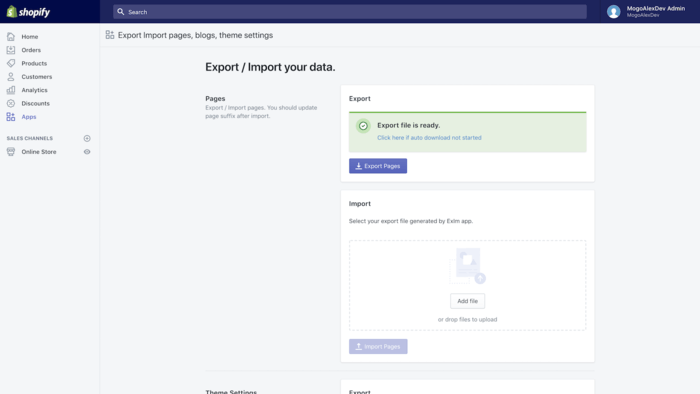The height and width of the screenshot is (394, 700).
Task: Click the user avatar icon
Action: [x=613, y=12]
